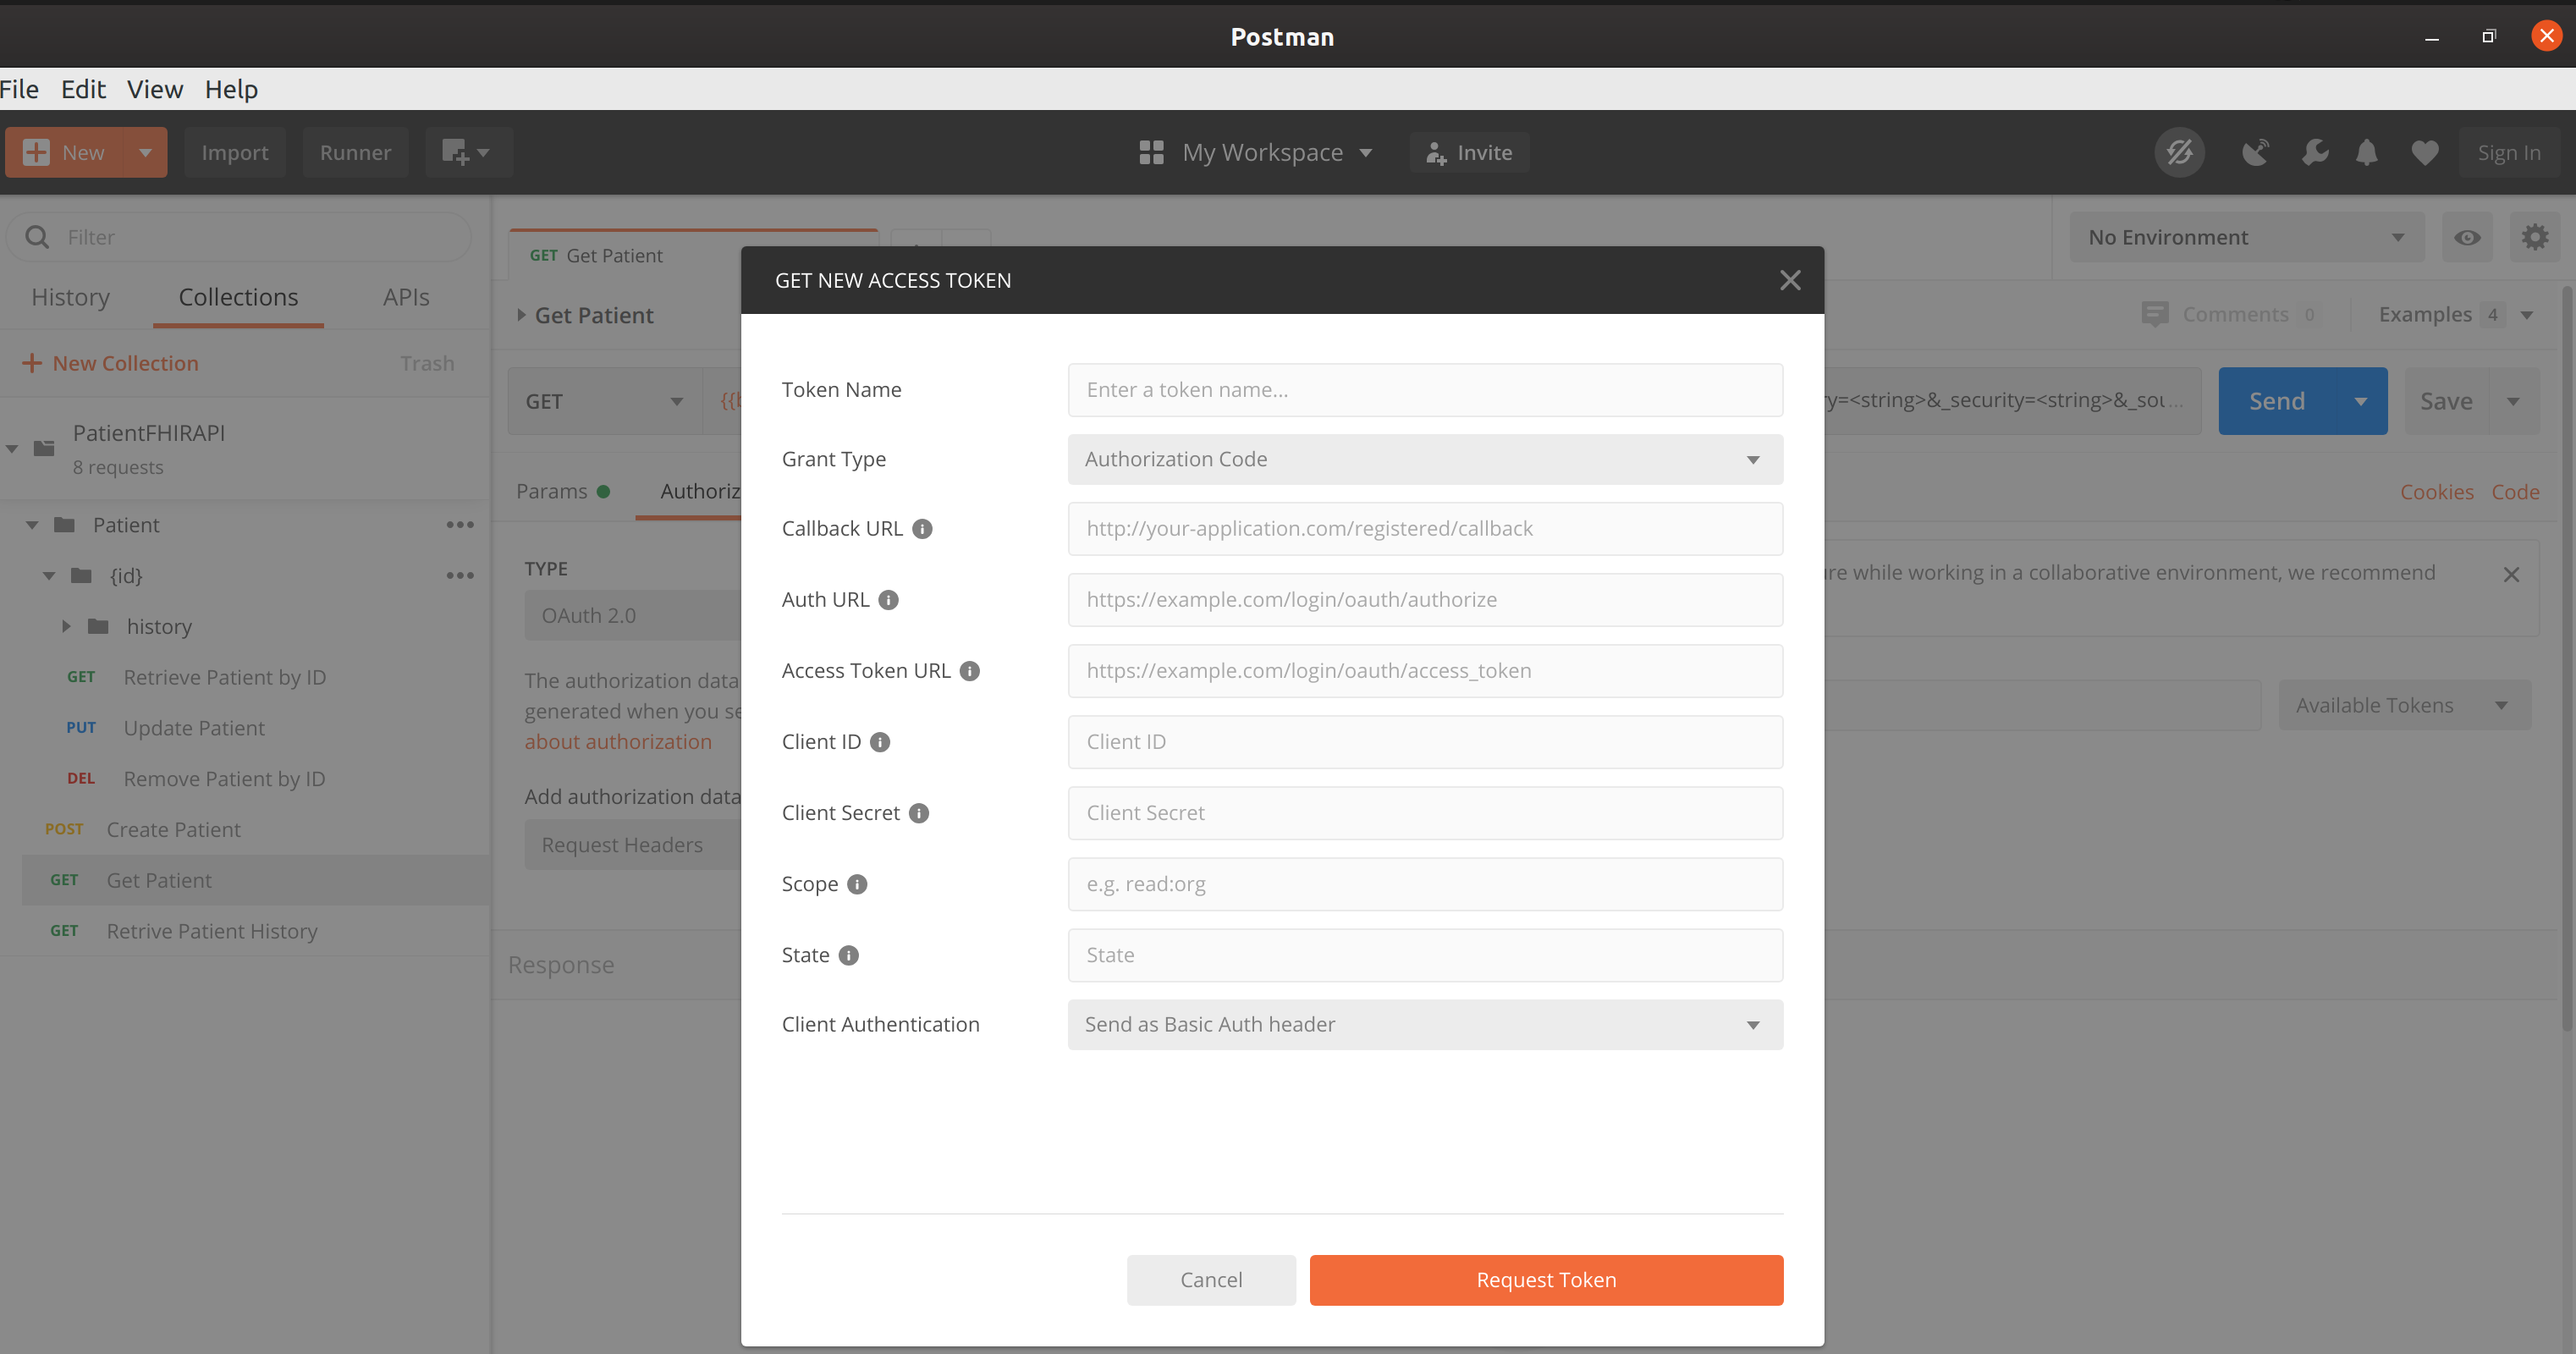This screenshot has width=2576, height=1354.
Task: Click the Access Token URL info icon
Action: (969, 671)
